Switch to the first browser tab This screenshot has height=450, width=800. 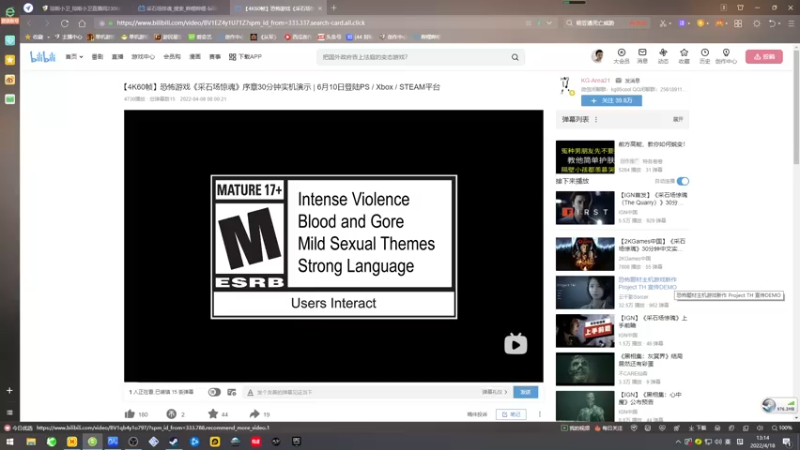(x=84, y=8)
